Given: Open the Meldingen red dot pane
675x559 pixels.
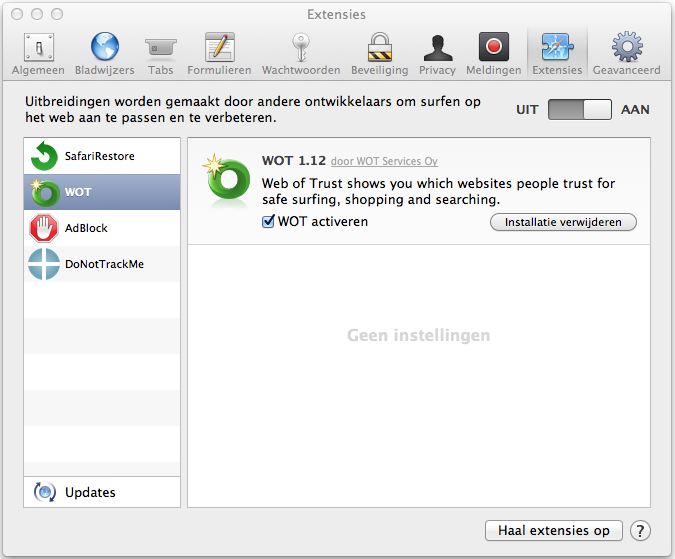Looking at the screenshot, I should pyautogui.click(x=493, y=54).
